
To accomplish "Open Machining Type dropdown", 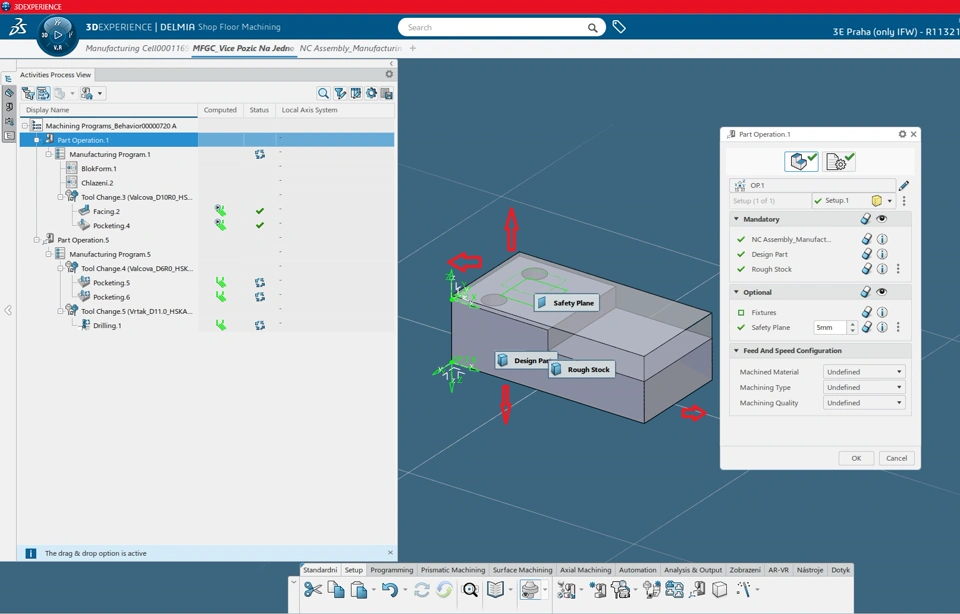I will (x=864, y=387).
